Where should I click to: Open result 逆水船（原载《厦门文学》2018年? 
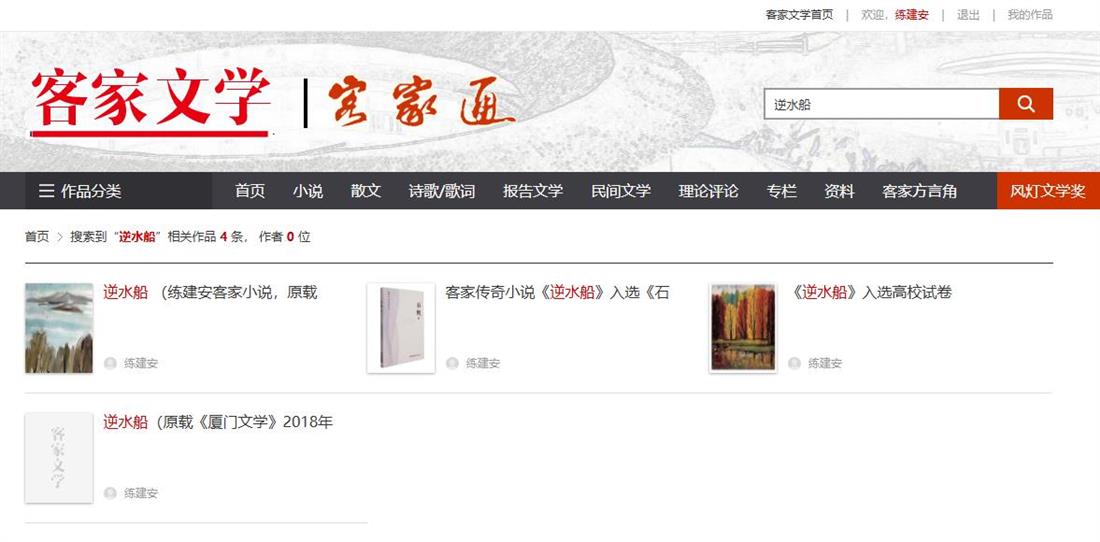pos(218,422)
